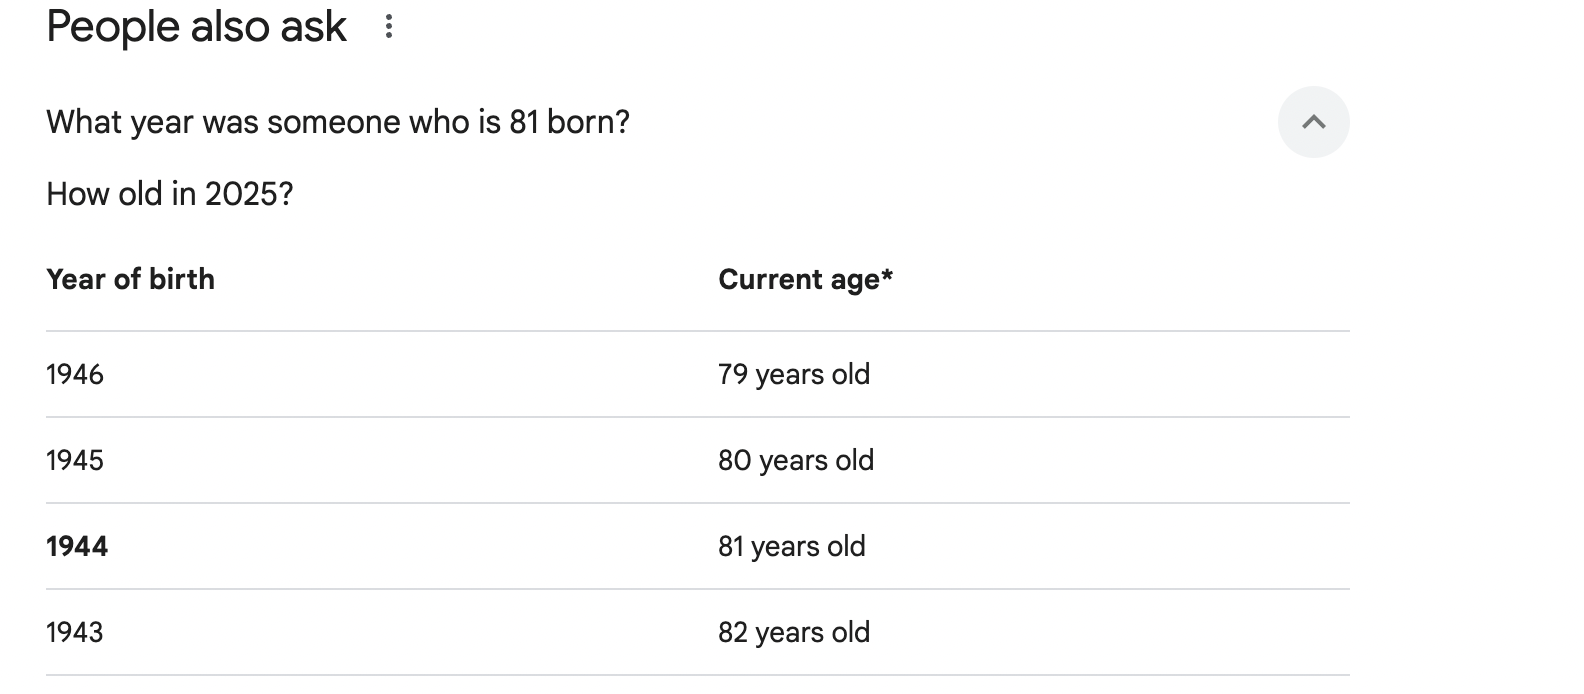Image resolution: width=1584 pixels, height=694 pixels.
Task: Collapse answer using the chevron-up button
Action: tap(1314, 122)
